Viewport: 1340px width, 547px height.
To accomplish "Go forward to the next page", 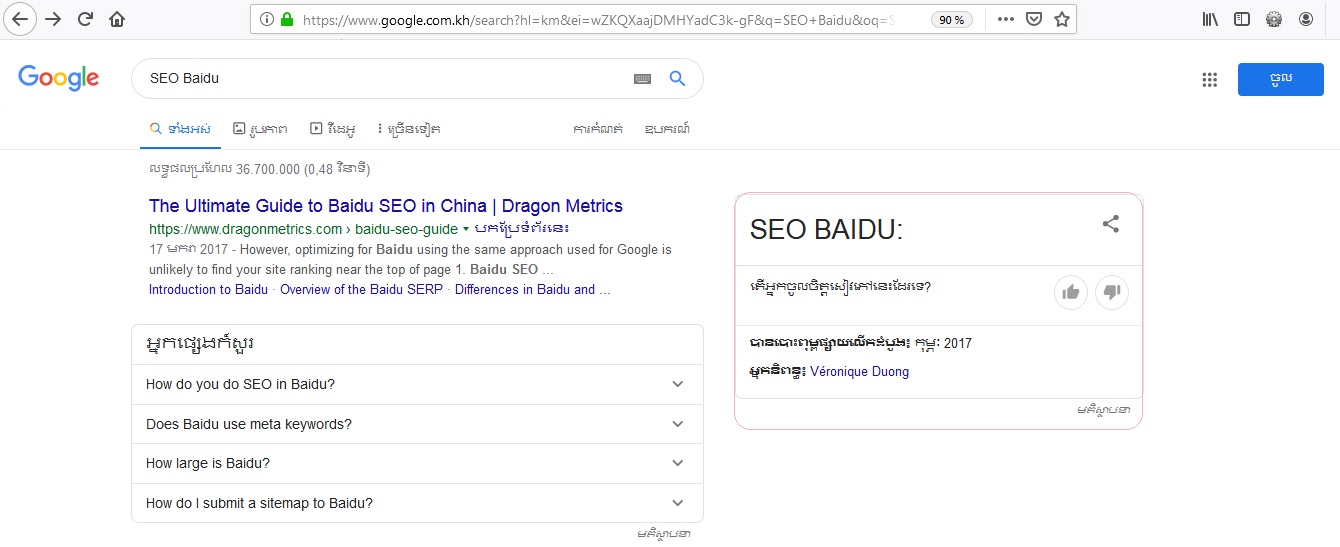I will 53,19.
